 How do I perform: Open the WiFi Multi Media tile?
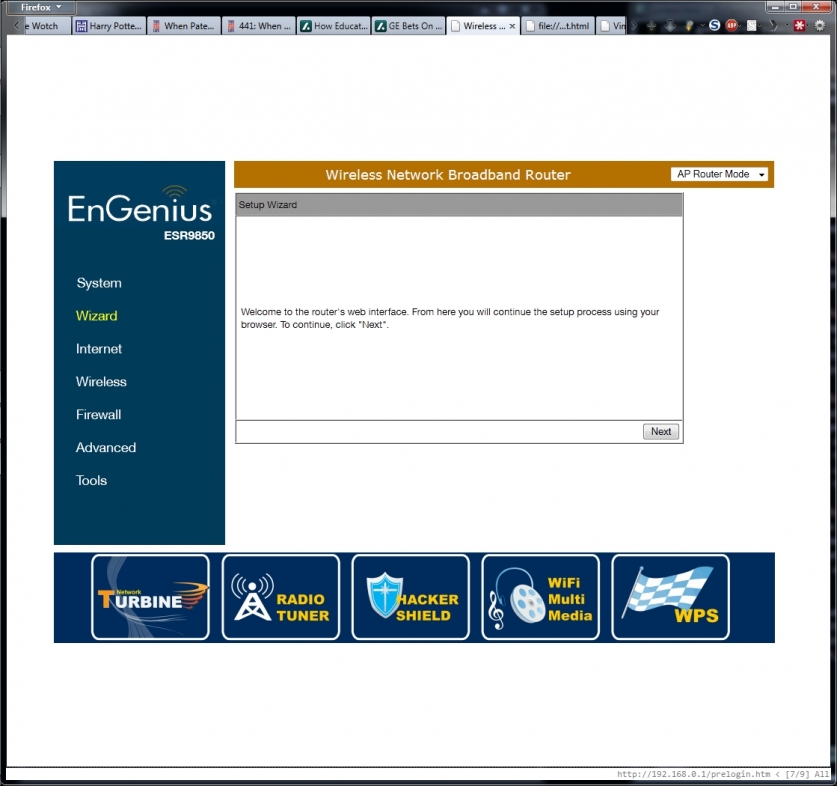click(540, 597)
